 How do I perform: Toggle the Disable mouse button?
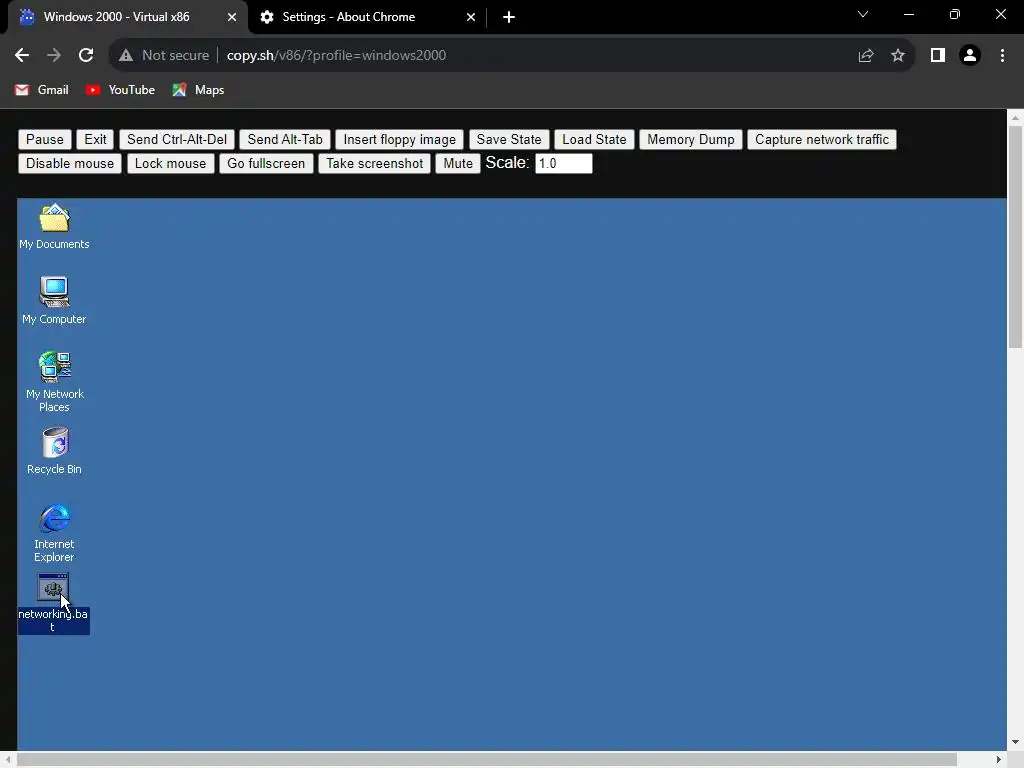click(70, 164)
